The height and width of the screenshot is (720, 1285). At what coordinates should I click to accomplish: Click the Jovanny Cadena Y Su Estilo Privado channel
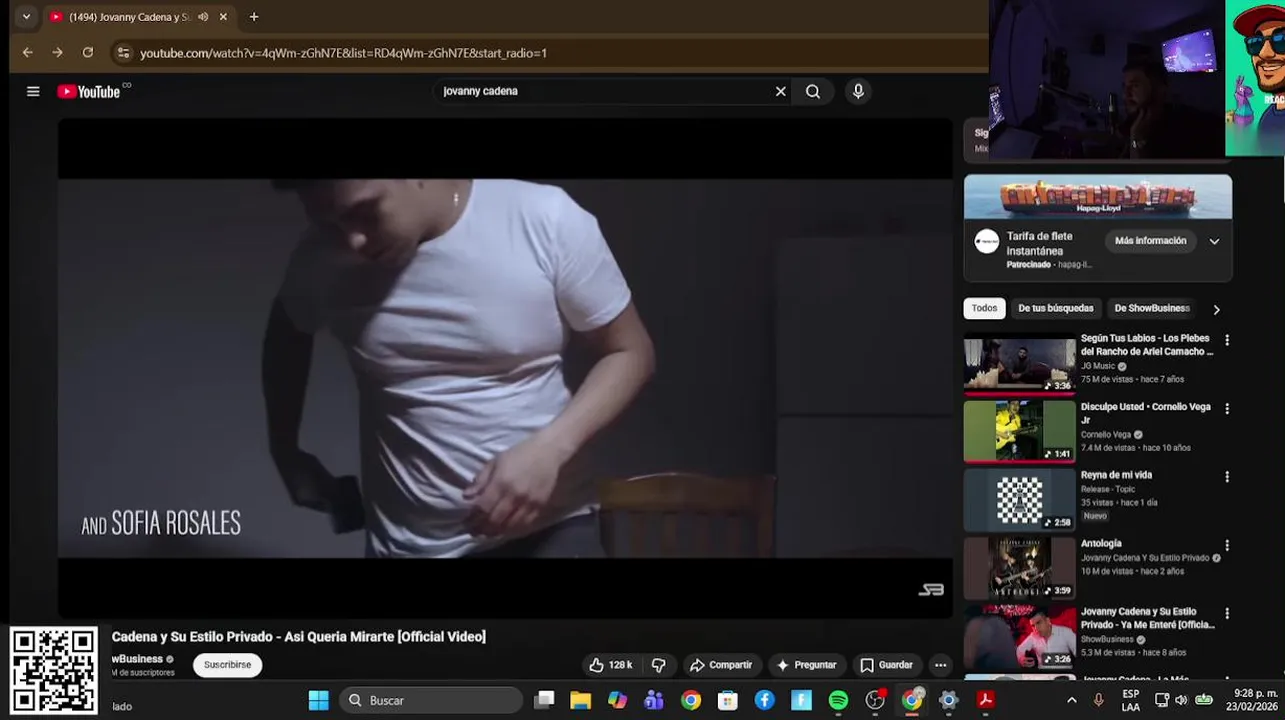(1145, 558)
